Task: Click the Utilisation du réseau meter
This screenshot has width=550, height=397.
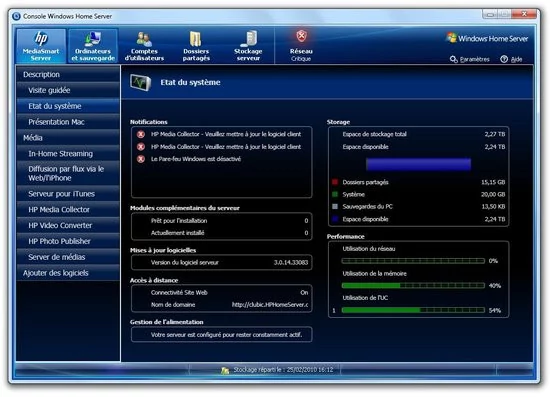Action: pyautogui.click(x=413, y=261)
